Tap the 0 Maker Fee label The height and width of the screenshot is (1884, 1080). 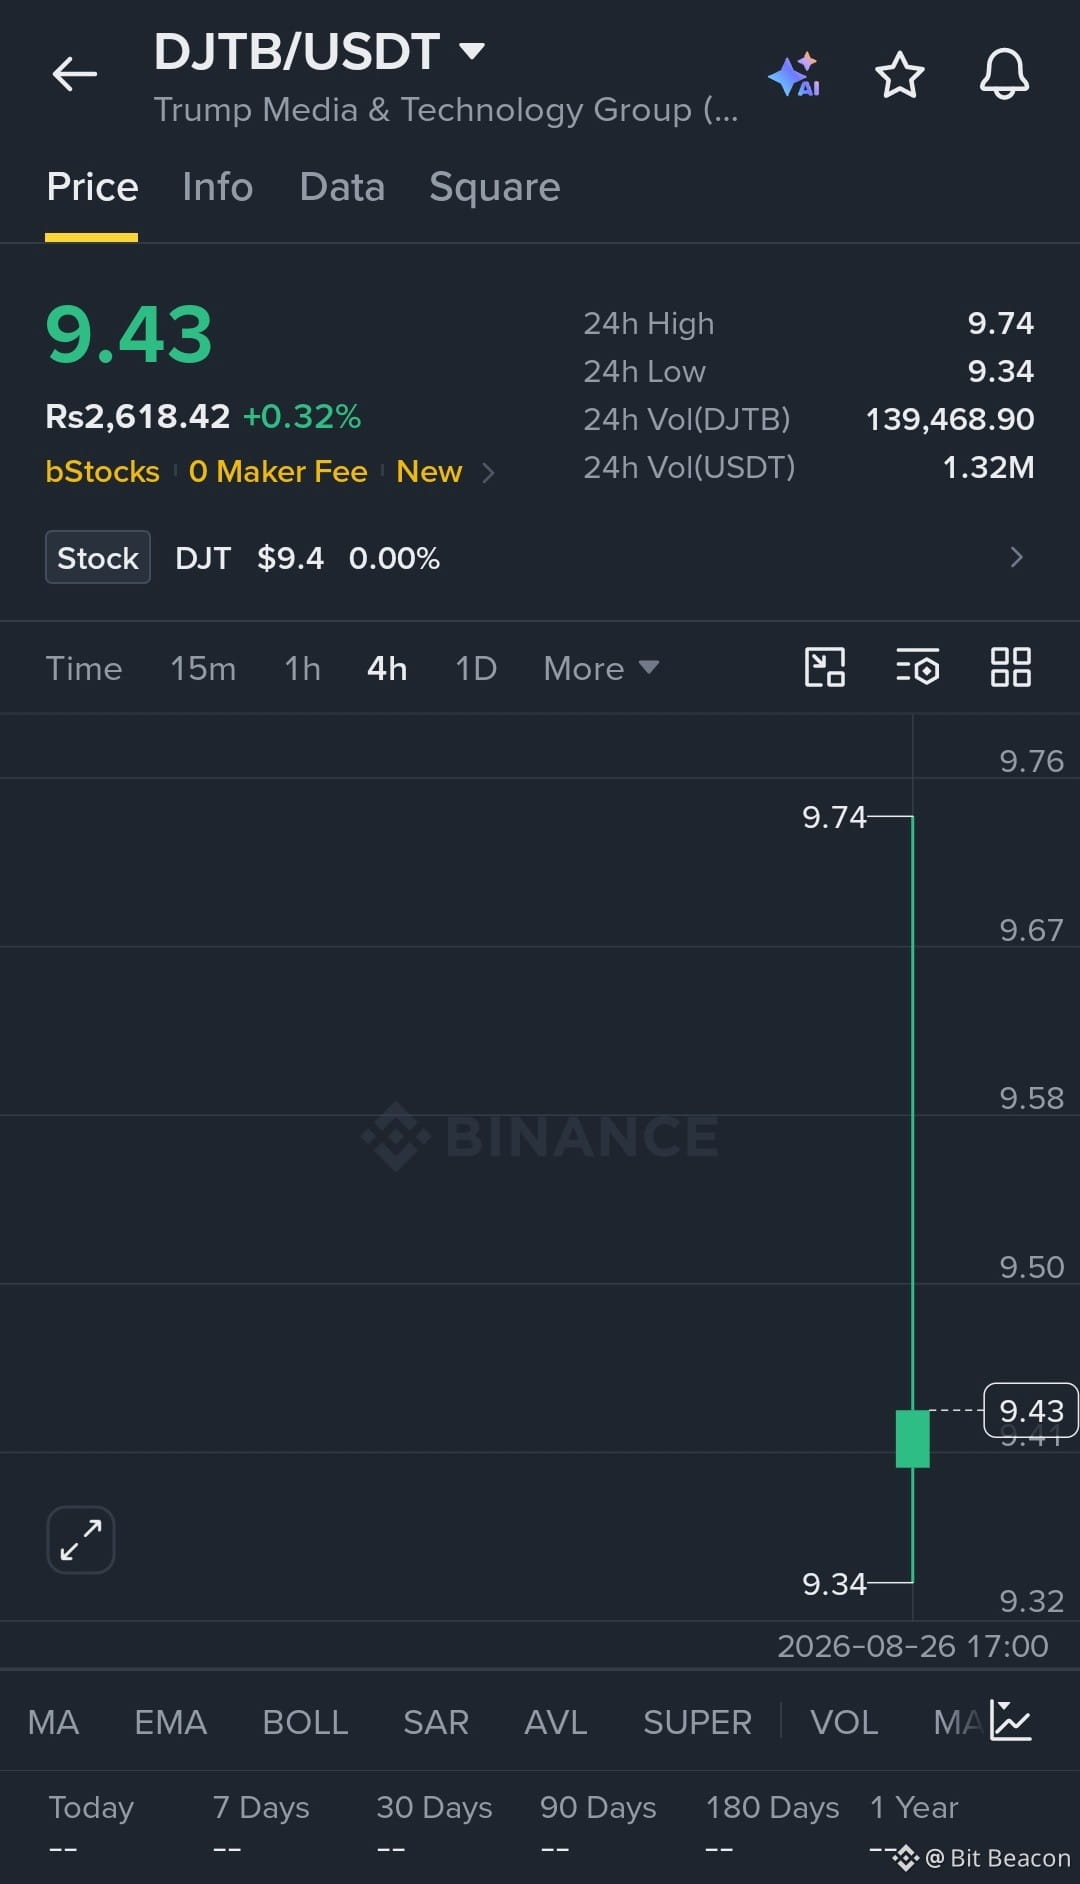click(278, 471)
